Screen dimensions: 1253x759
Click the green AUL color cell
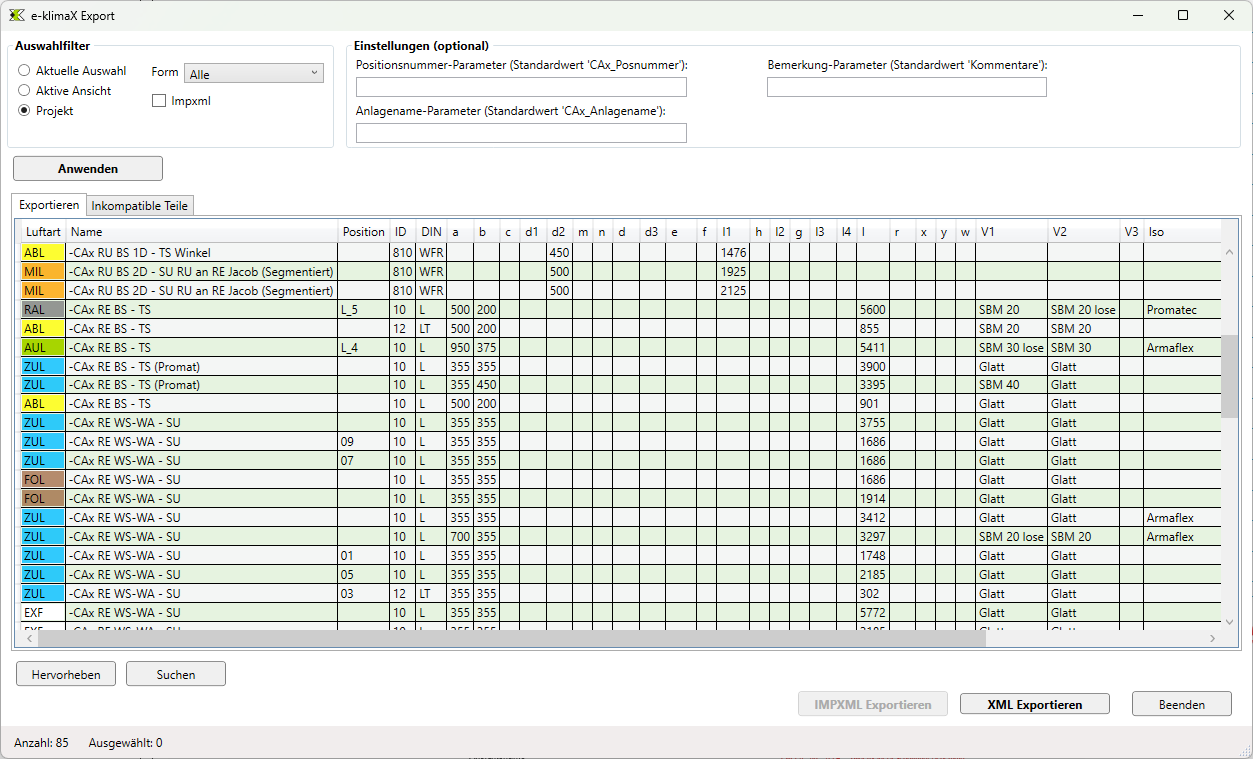click(42, 348)
